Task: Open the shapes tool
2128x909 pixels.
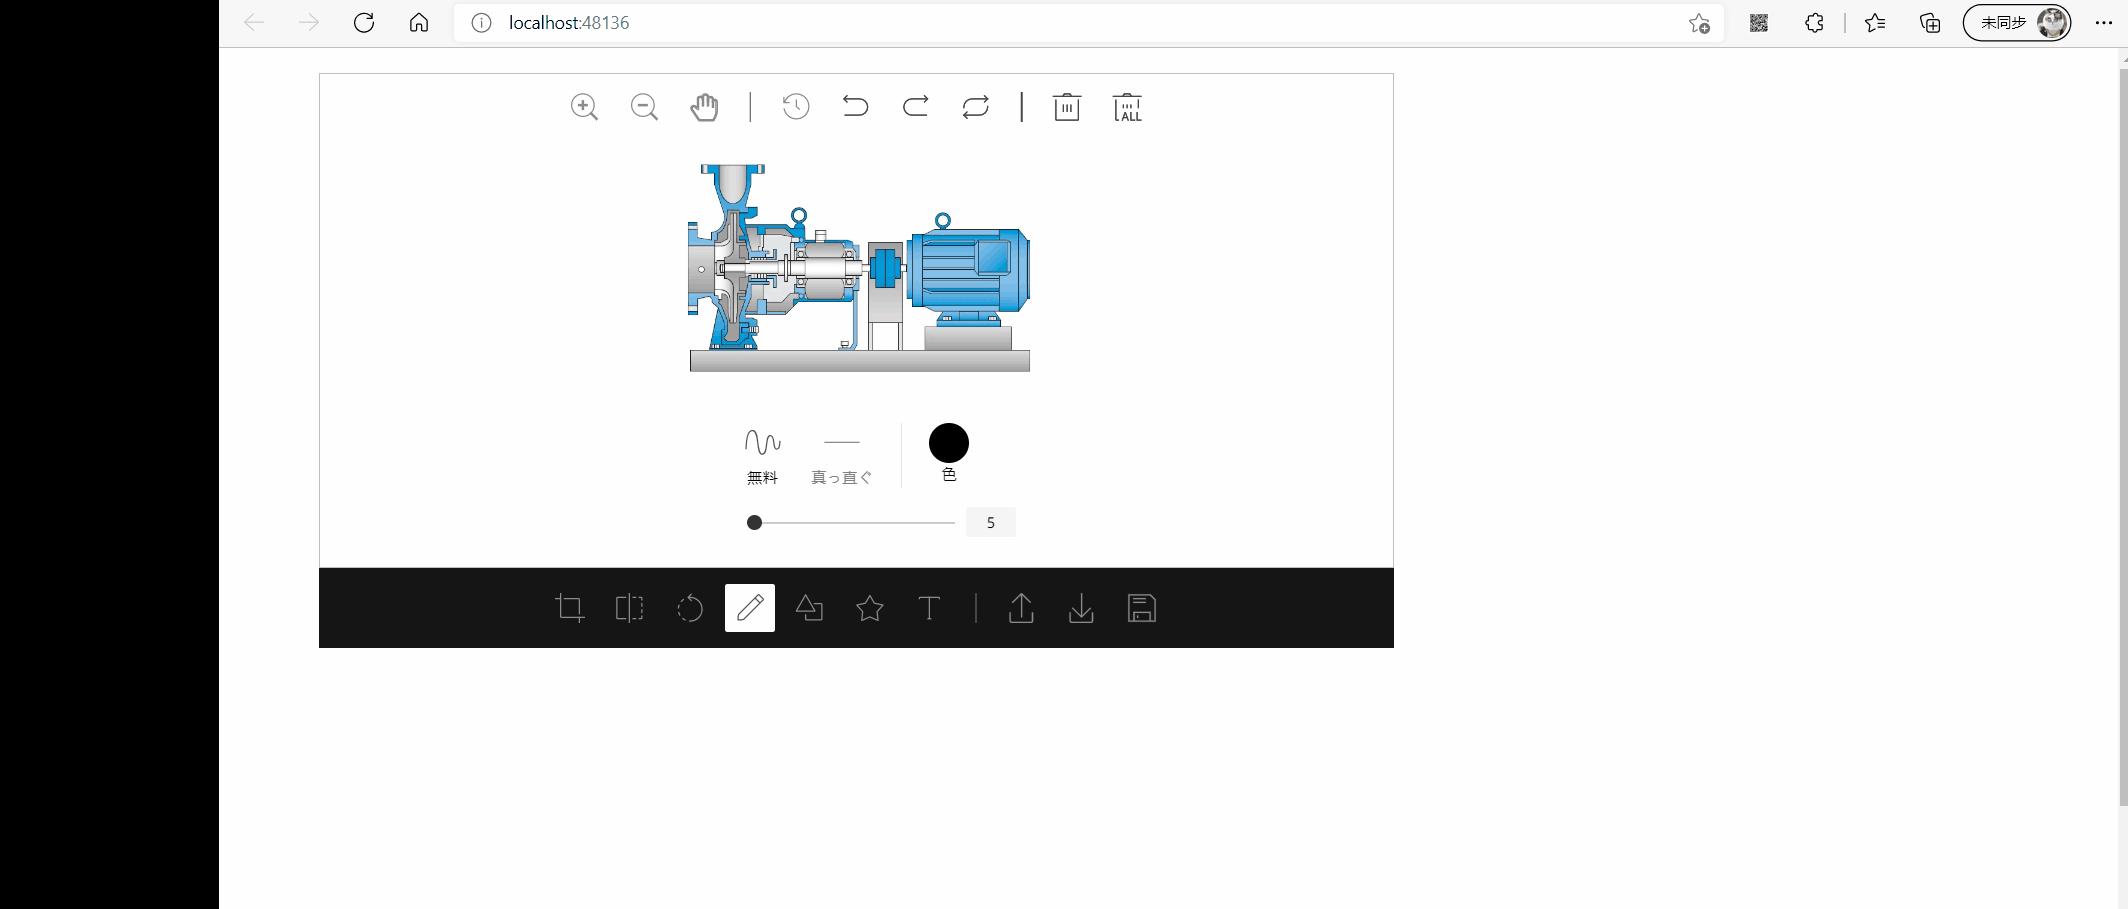Action: [x=810, y=608]
